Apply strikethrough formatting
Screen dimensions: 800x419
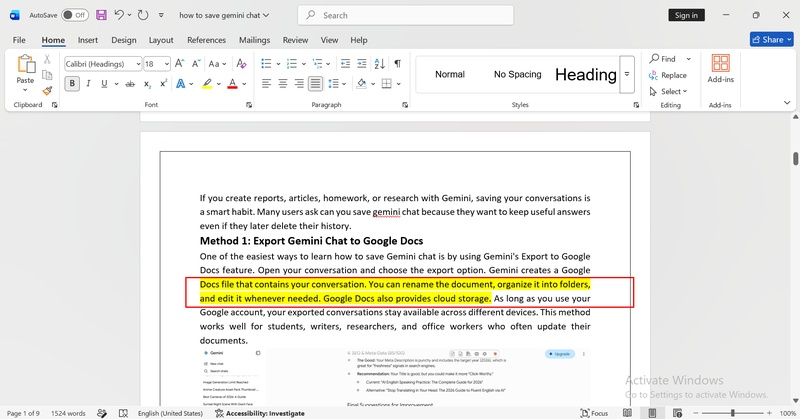(130, 84)
